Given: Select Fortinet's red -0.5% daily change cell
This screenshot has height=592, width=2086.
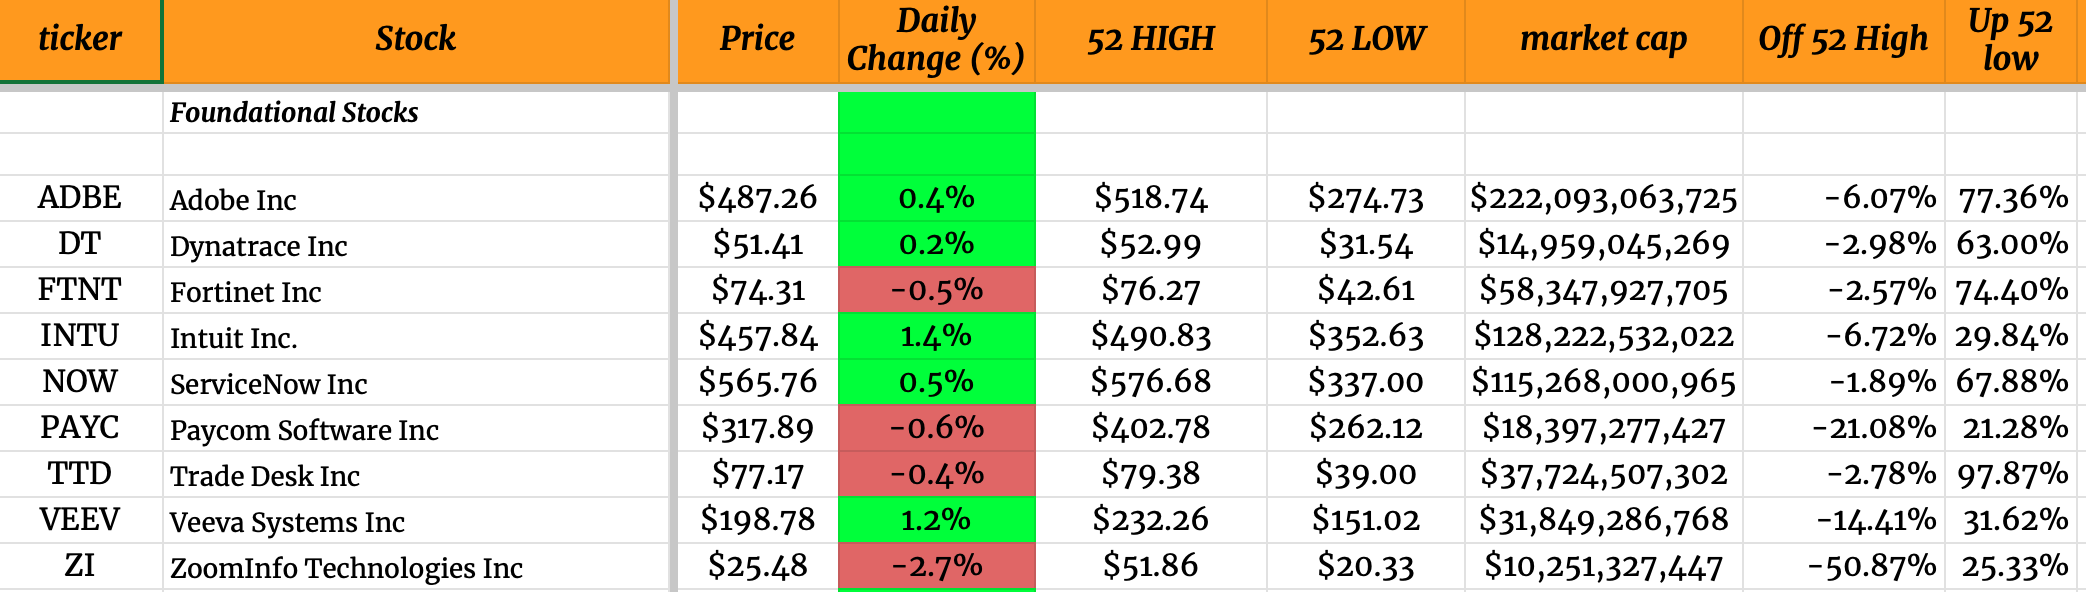Looking at the screenshot, I should click(x=936, y=290).
